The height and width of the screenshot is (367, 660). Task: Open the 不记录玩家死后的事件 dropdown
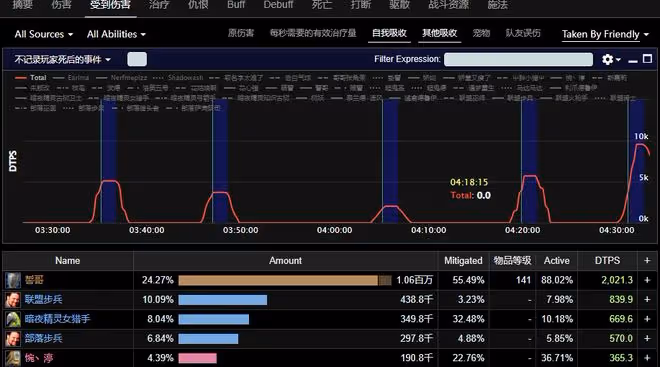63,59
